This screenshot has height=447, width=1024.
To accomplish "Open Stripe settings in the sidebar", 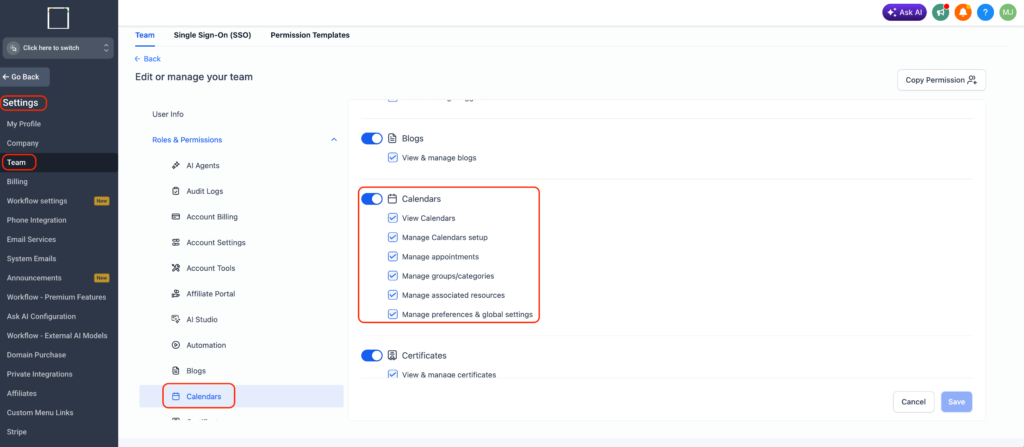I will click(16, 432).
